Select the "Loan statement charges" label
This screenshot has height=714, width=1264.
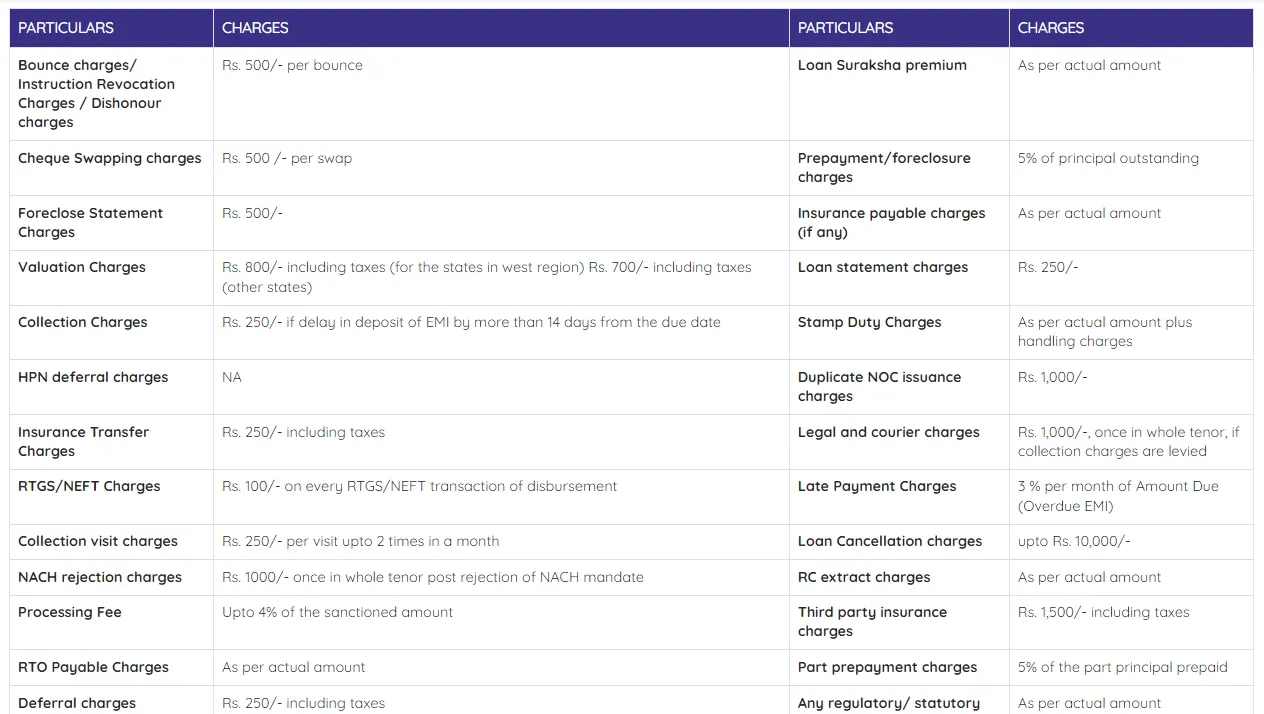[x=883, y=267]
